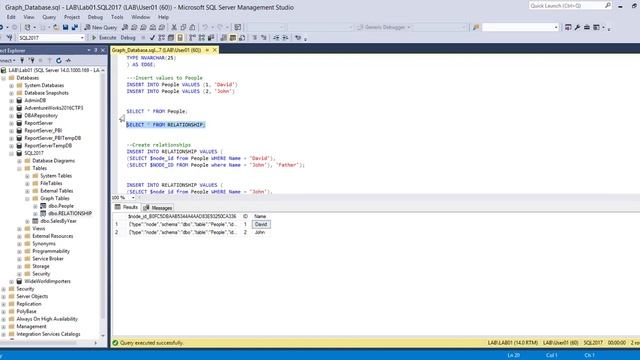Toggle Include Client Statistics
Screen dimensions: 640x360
pyautogui.click(x=211, y=38)
